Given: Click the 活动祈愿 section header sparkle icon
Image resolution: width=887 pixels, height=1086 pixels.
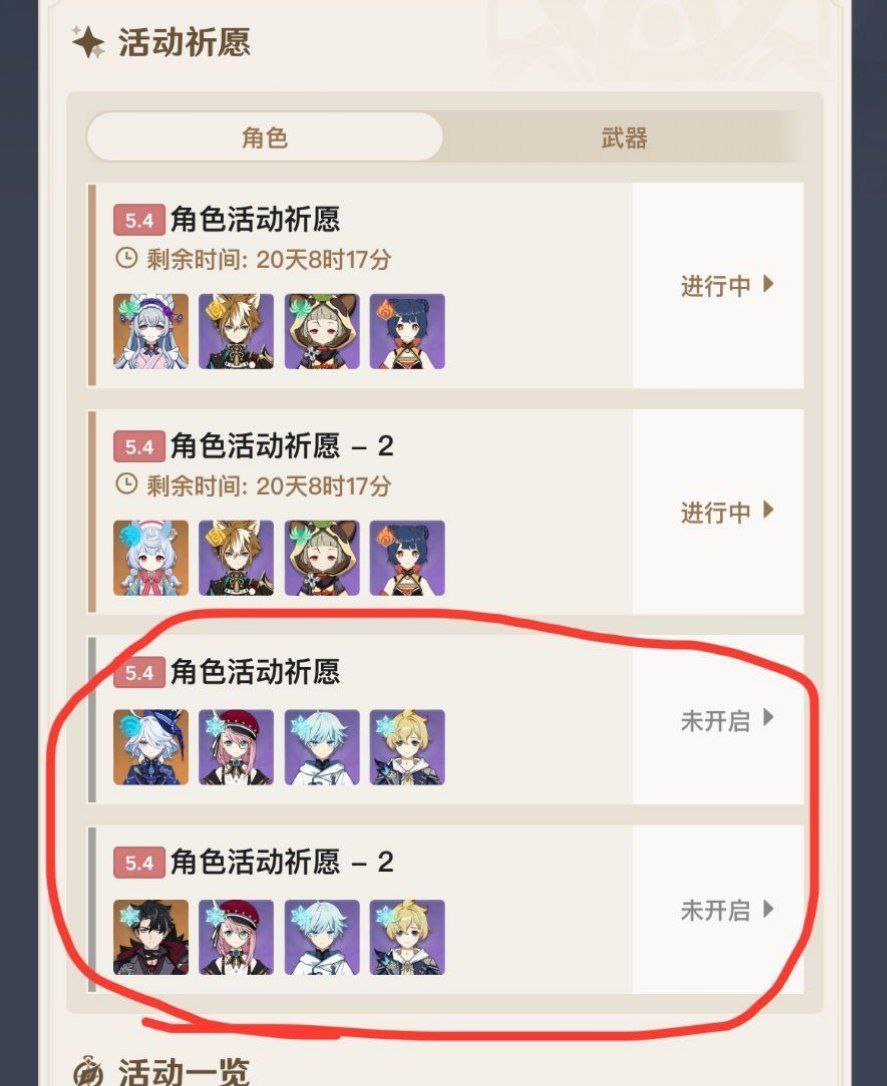Looking at the screenshot, I should click(x=89, y=42).
